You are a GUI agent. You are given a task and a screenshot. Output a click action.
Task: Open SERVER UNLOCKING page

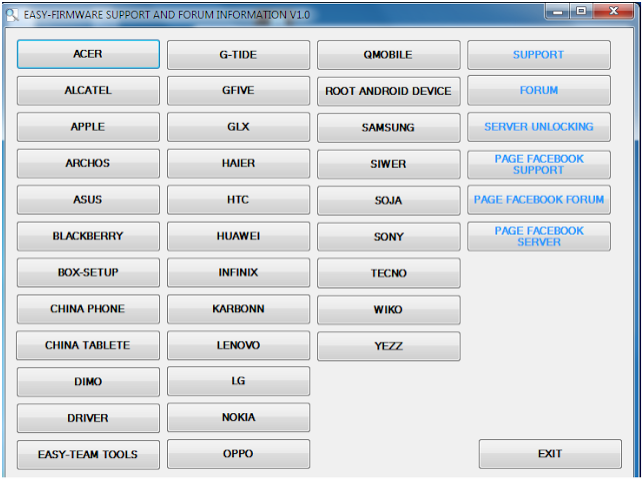[539, 127]
